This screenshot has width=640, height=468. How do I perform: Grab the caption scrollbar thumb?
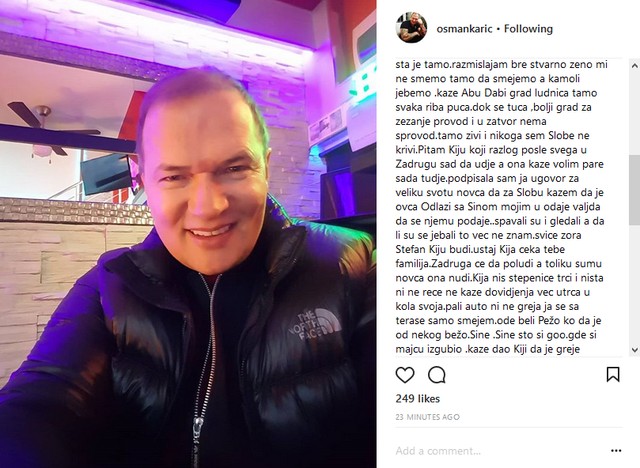click(635, 190)
